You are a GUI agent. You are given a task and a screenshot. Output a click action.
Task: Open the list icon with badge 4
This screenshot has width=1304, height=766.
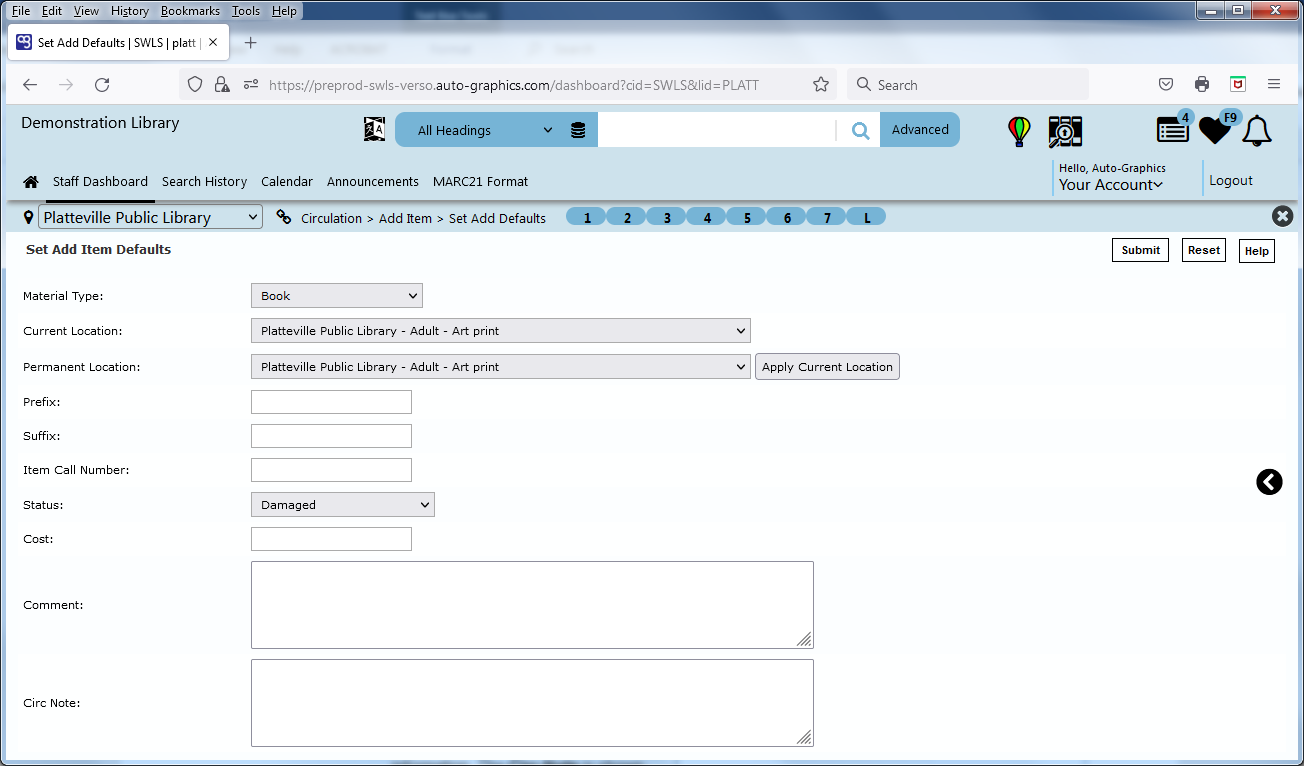[x=1173, y=129]
